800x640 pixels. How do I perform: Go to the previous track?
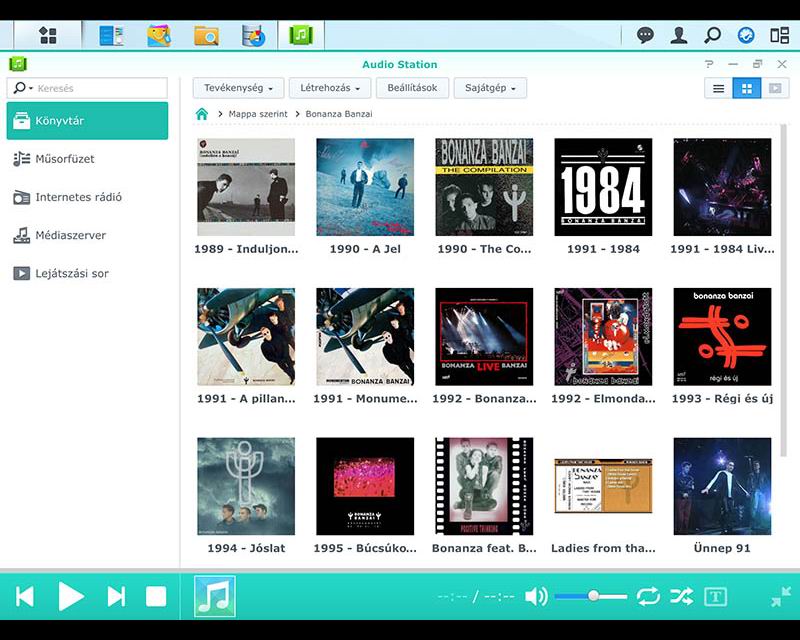pyautogui.click(x=25, y=597)
